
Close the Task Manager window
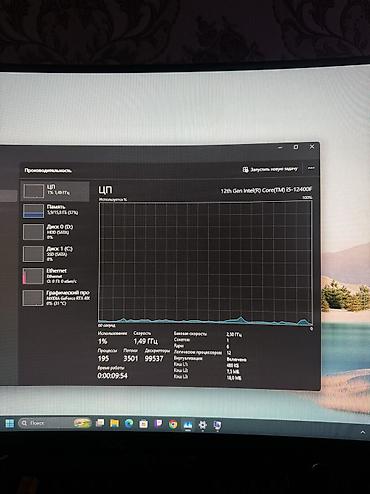(312, 147)
